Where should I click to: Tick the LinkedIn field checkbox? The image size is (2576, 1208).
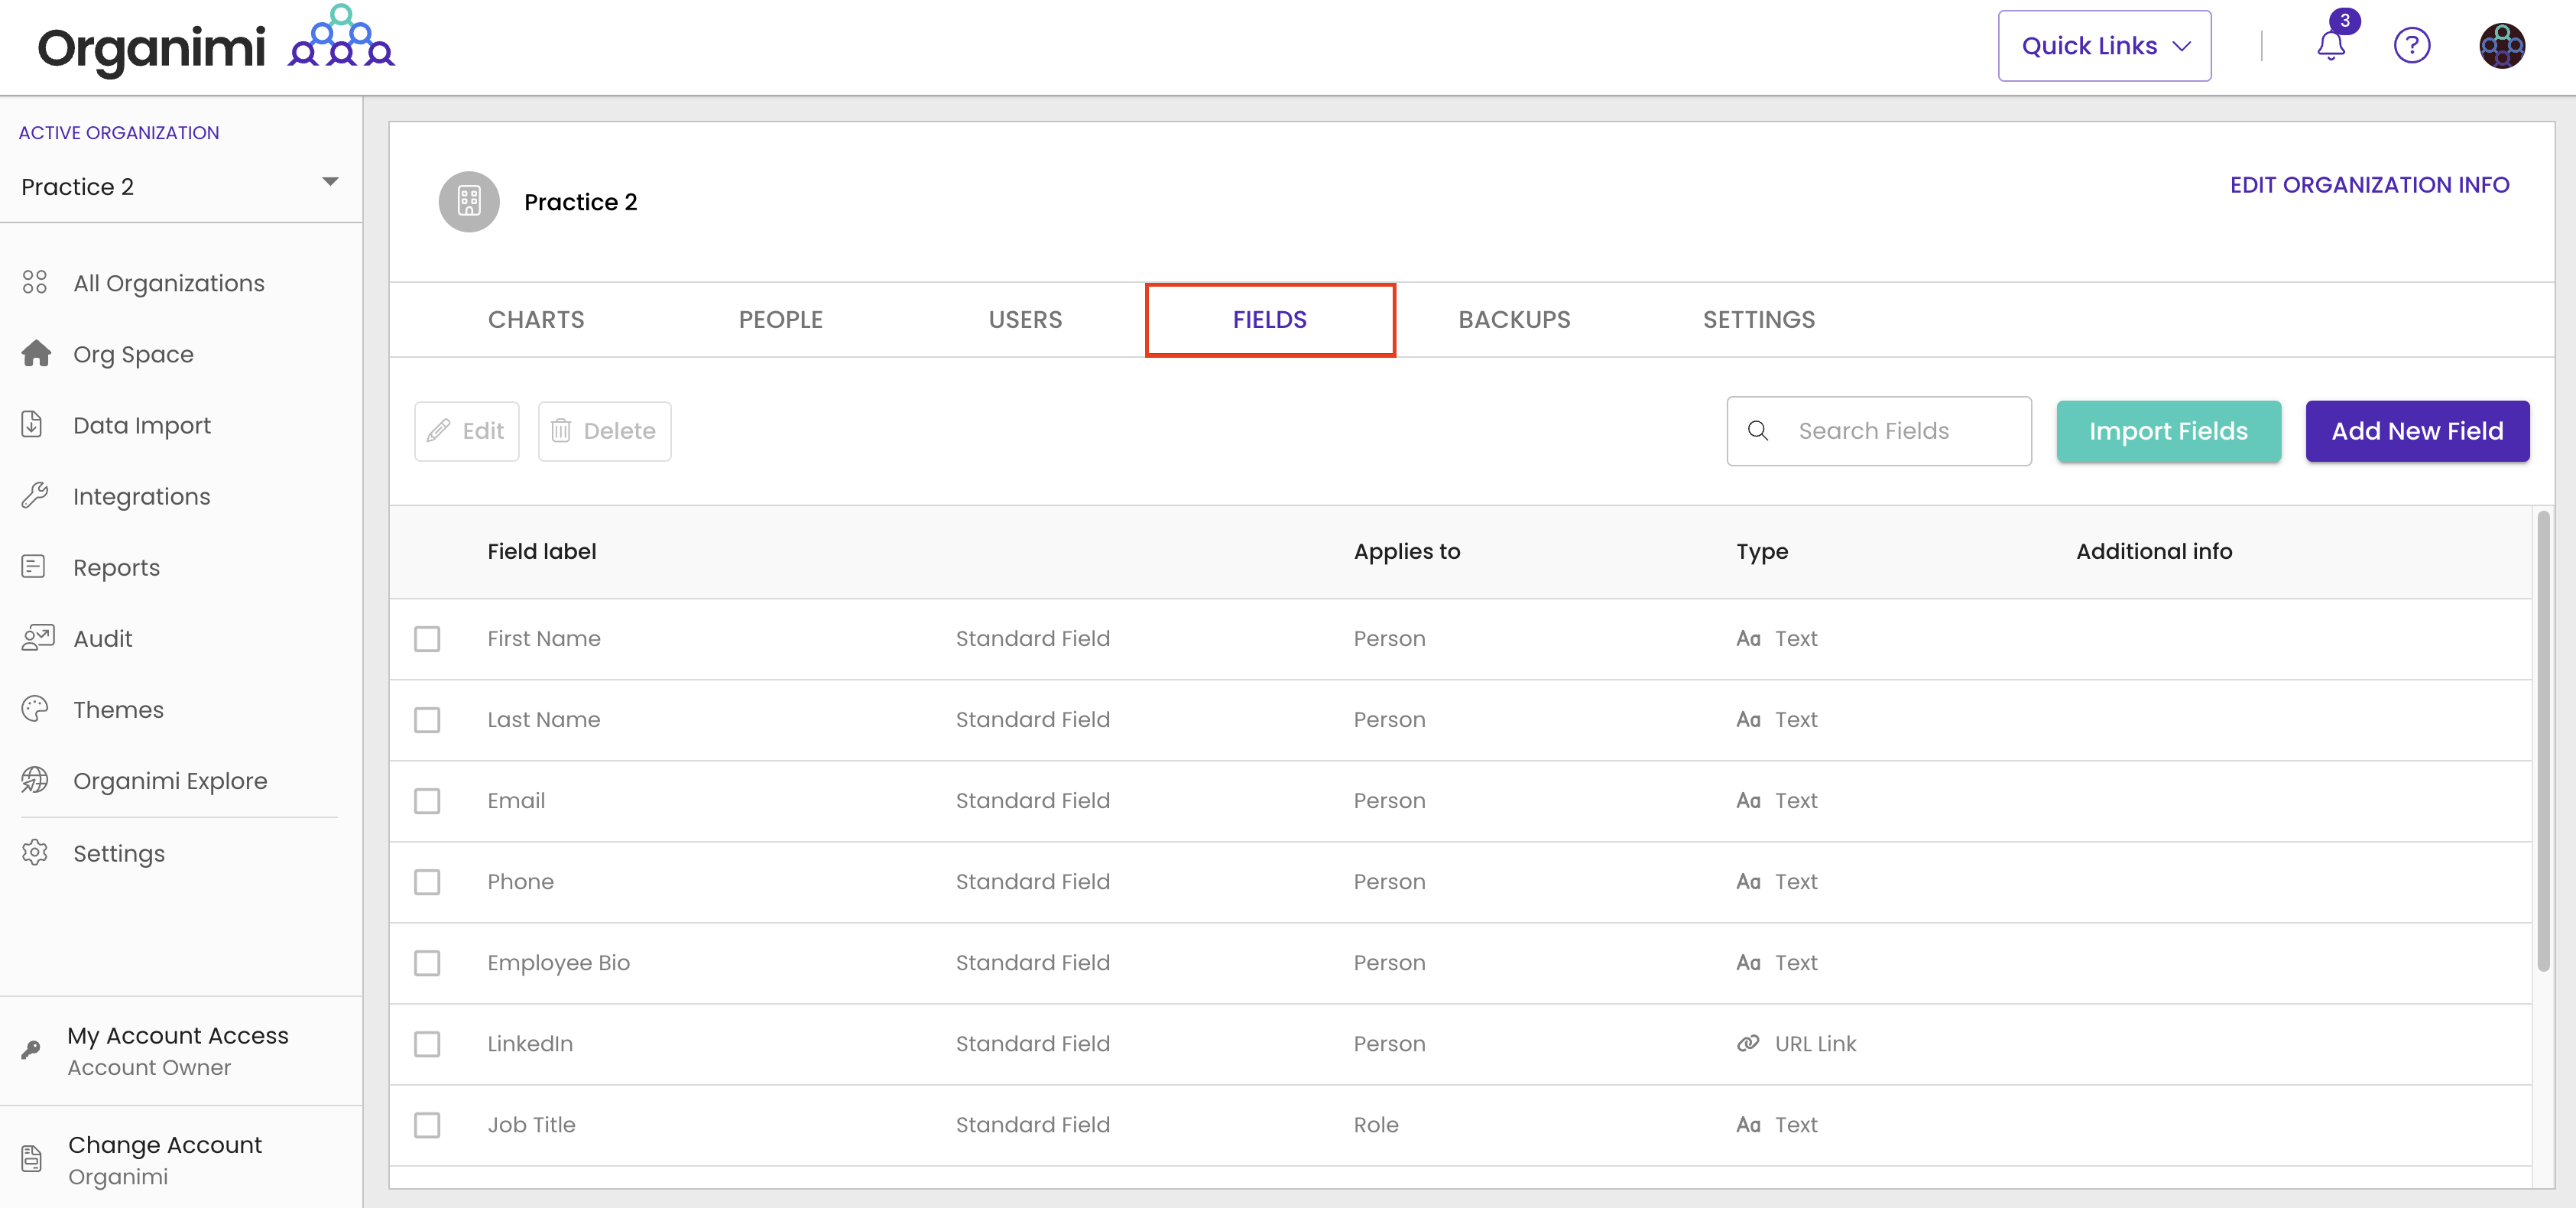(x=427, y=1044)
